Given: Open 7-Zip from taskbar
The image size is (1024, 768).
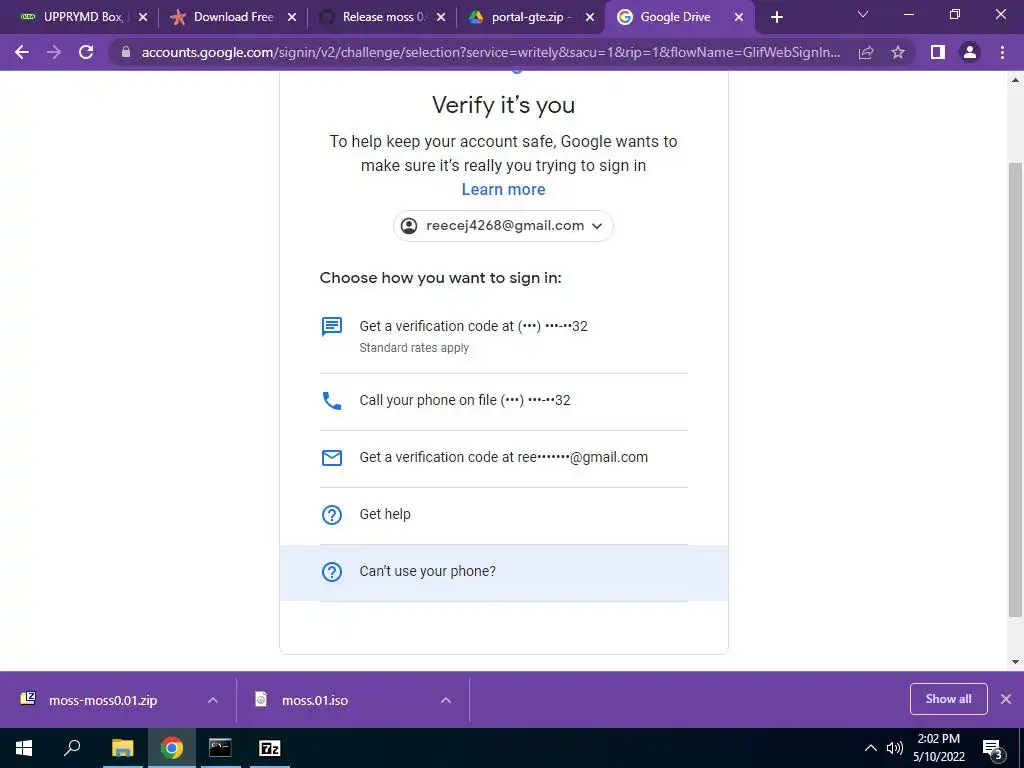Looking at the screenshot, I should (x=270, y=748).
